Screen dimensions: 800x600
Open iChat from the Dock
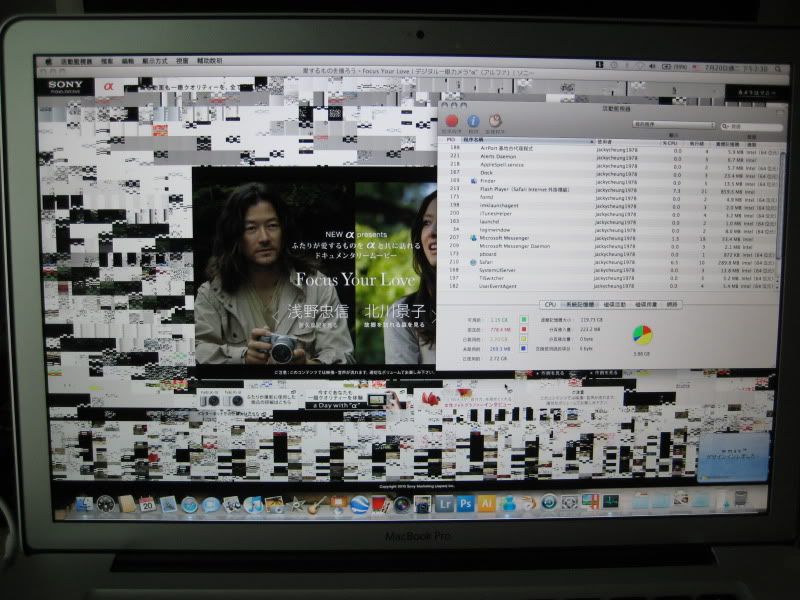click(x=210, y=505)
